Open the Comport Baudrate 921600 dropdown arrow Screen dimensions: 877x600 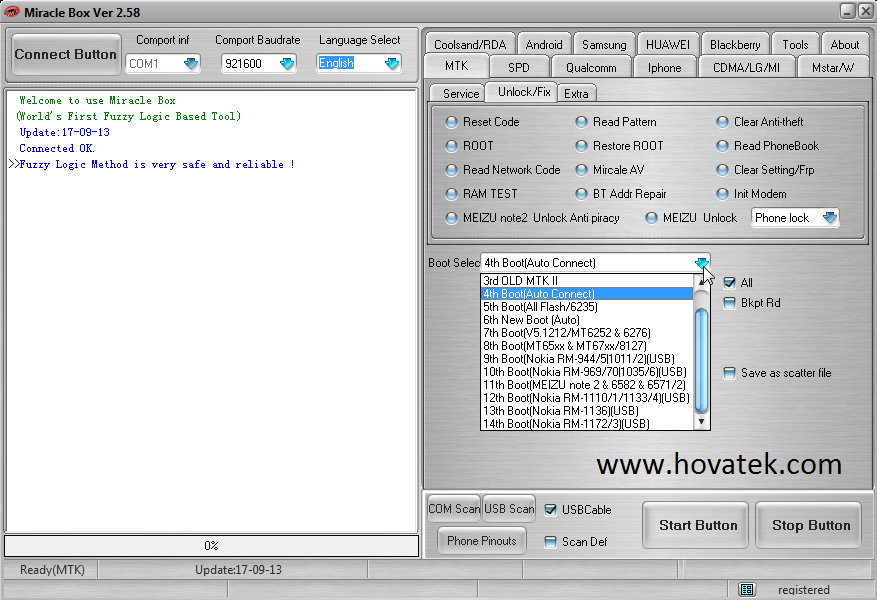[287, 64]
